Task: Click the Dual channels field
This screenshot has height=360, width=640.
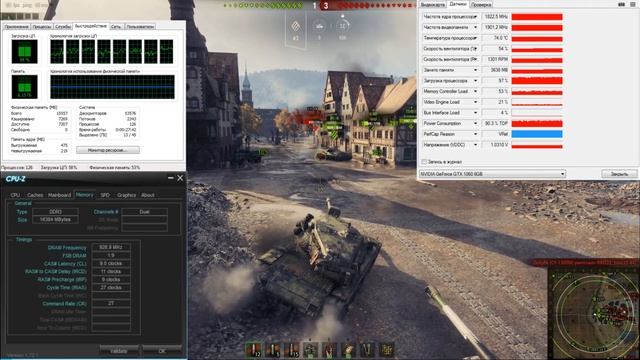Action: [x=144, y=212]
